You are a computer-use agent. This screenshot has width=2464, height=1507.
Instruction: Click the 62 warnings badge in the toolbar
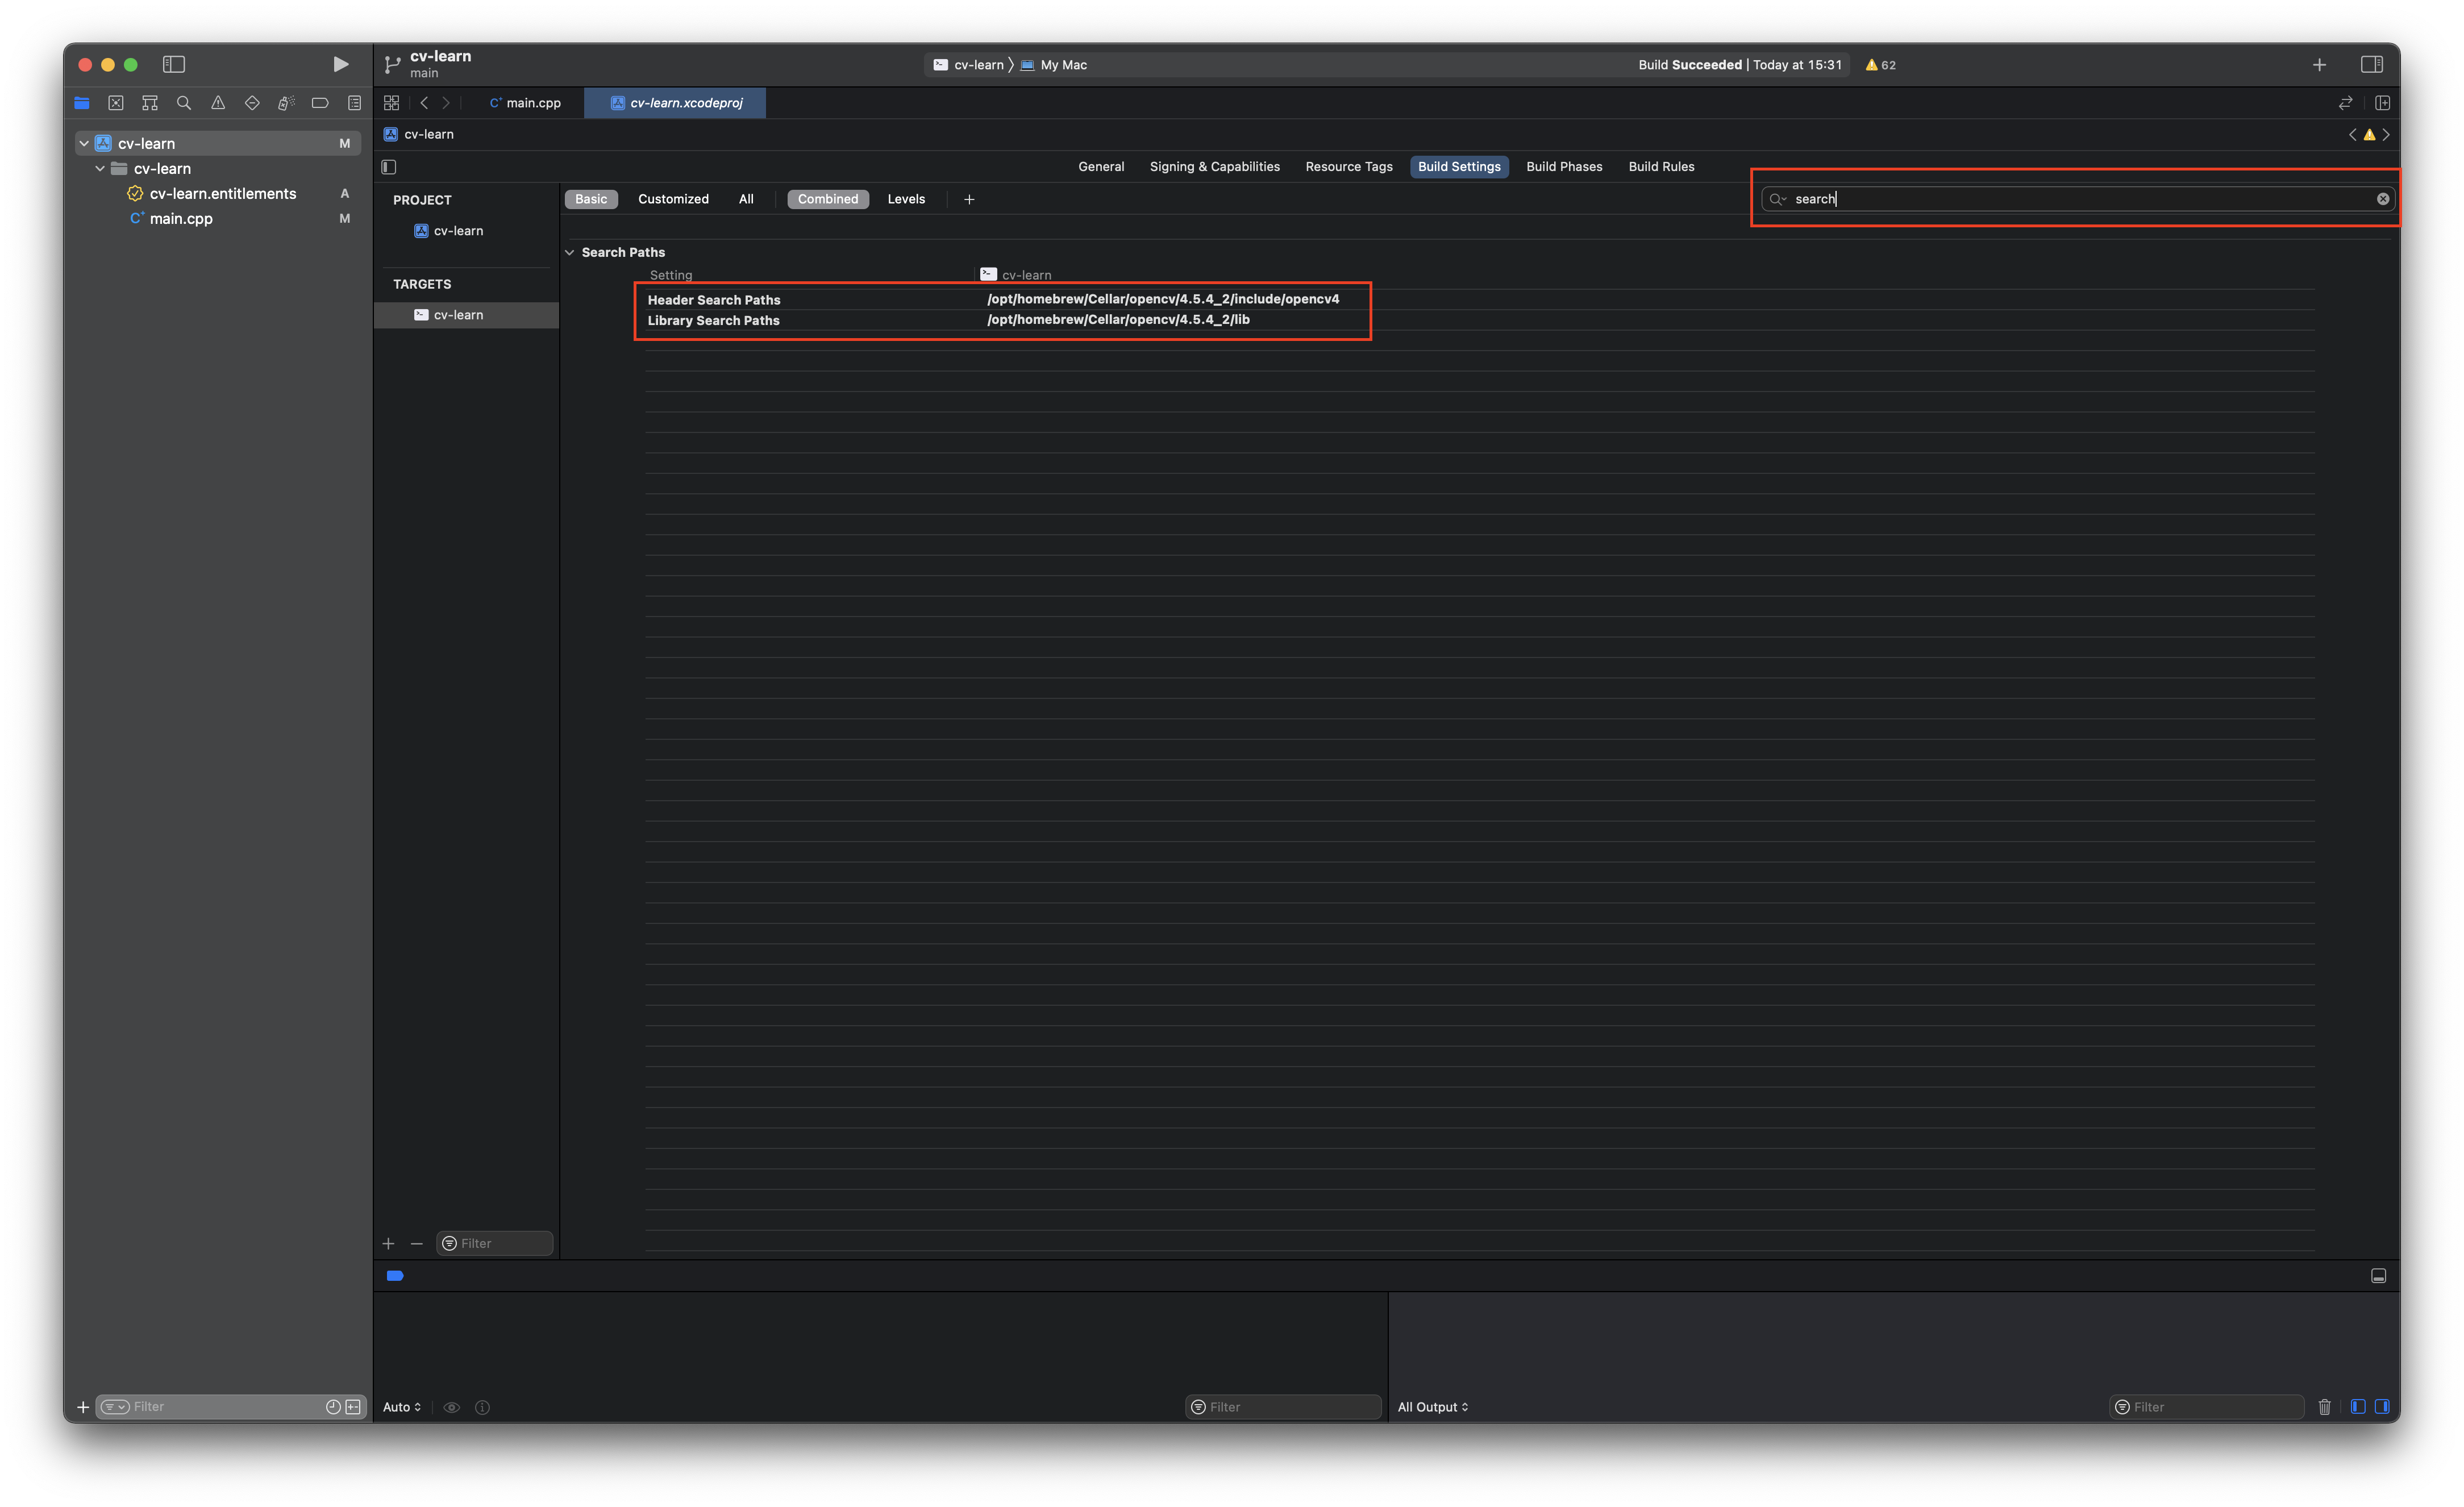[1881, 64]
